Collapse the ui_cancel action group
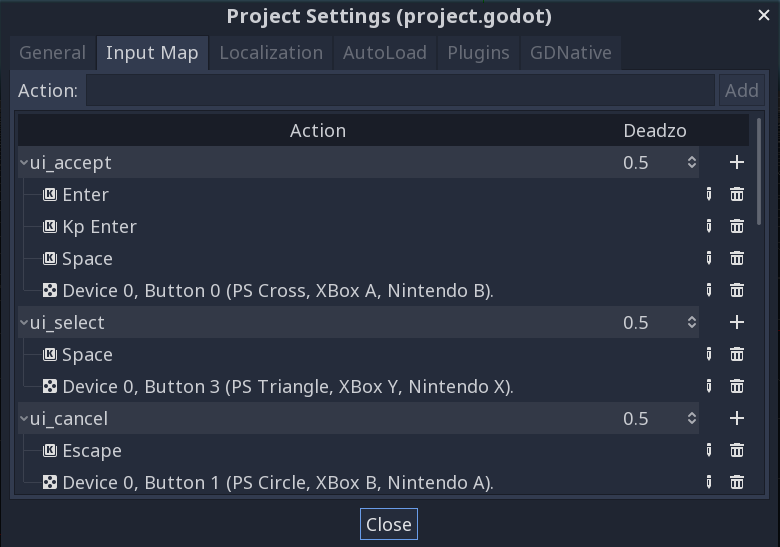 [x=24, y=418]
